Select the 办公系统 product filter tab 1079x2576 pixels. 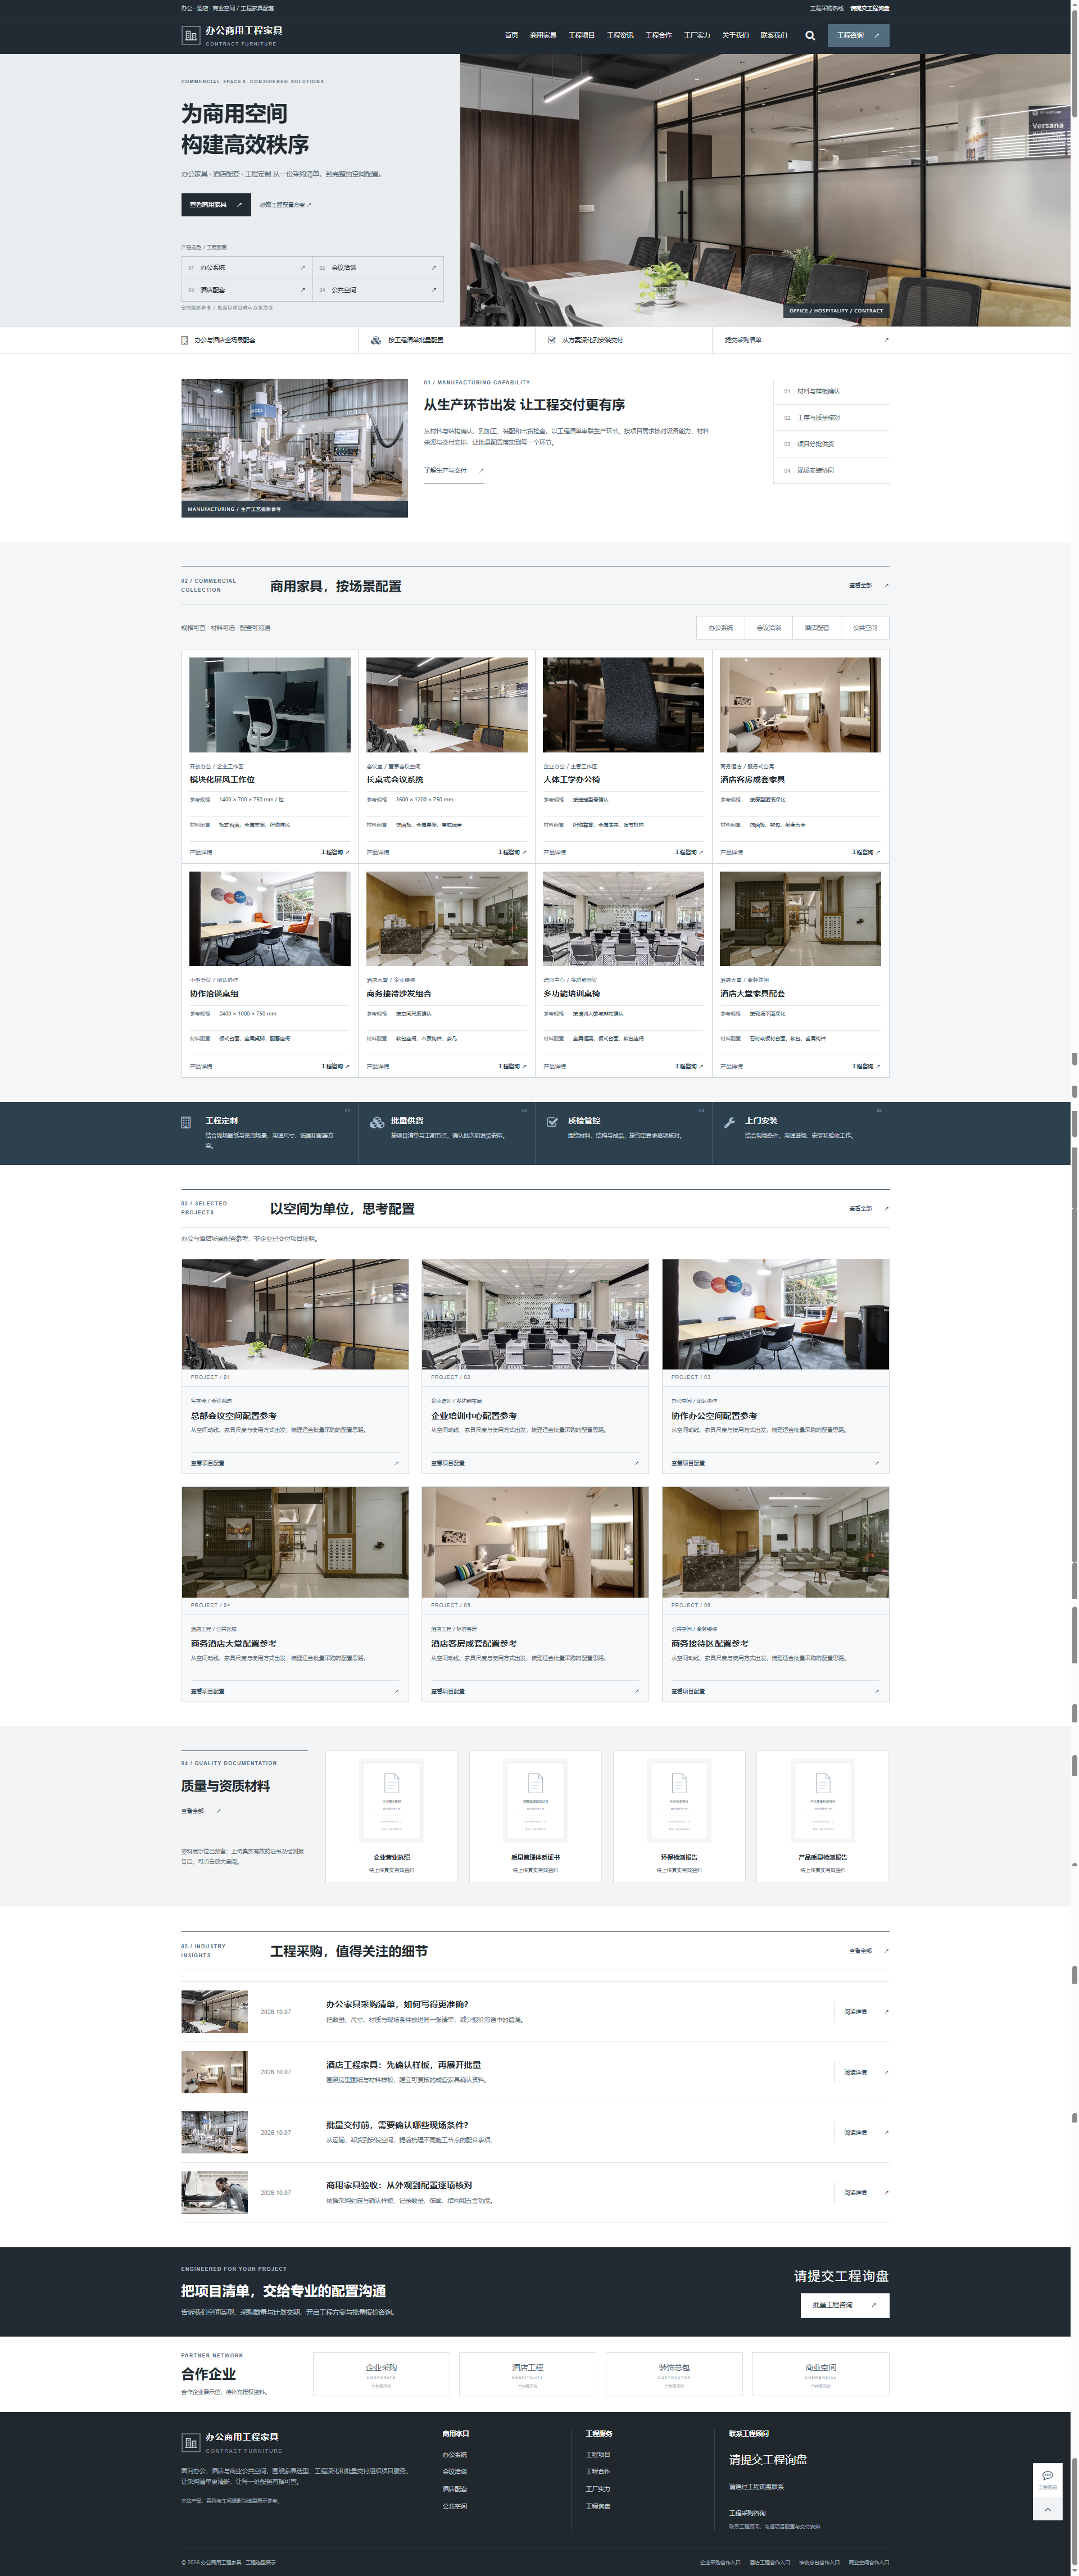coord(720,628)
